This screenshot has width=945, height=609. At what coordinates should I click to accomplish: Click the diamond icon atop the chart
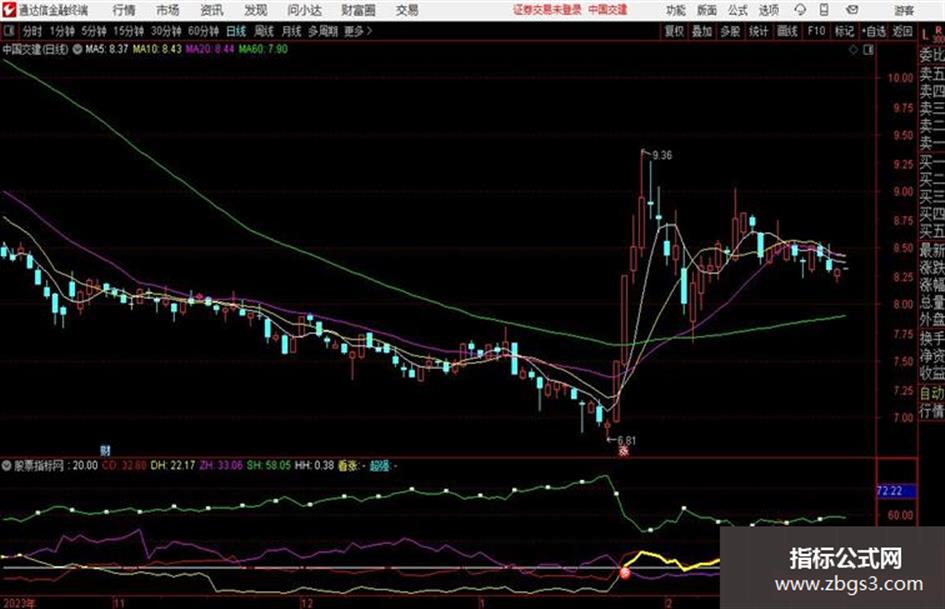853,50
